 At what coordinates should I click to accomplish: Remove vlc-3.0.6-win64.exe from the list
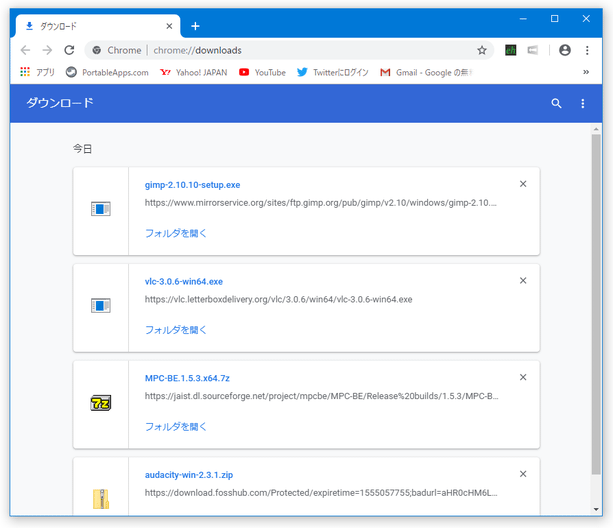coord(523,280)
